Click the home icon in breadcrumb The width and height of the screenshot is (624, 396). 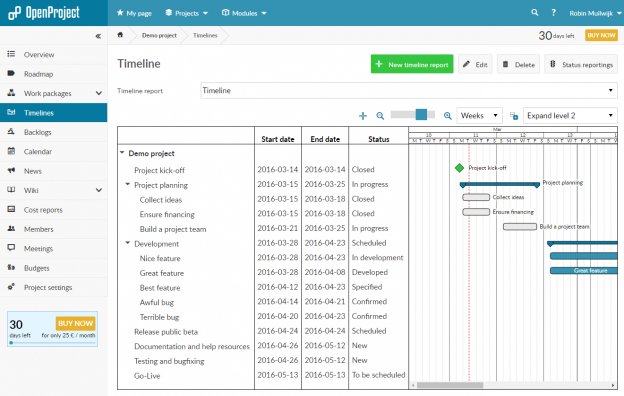click(120, 35)
